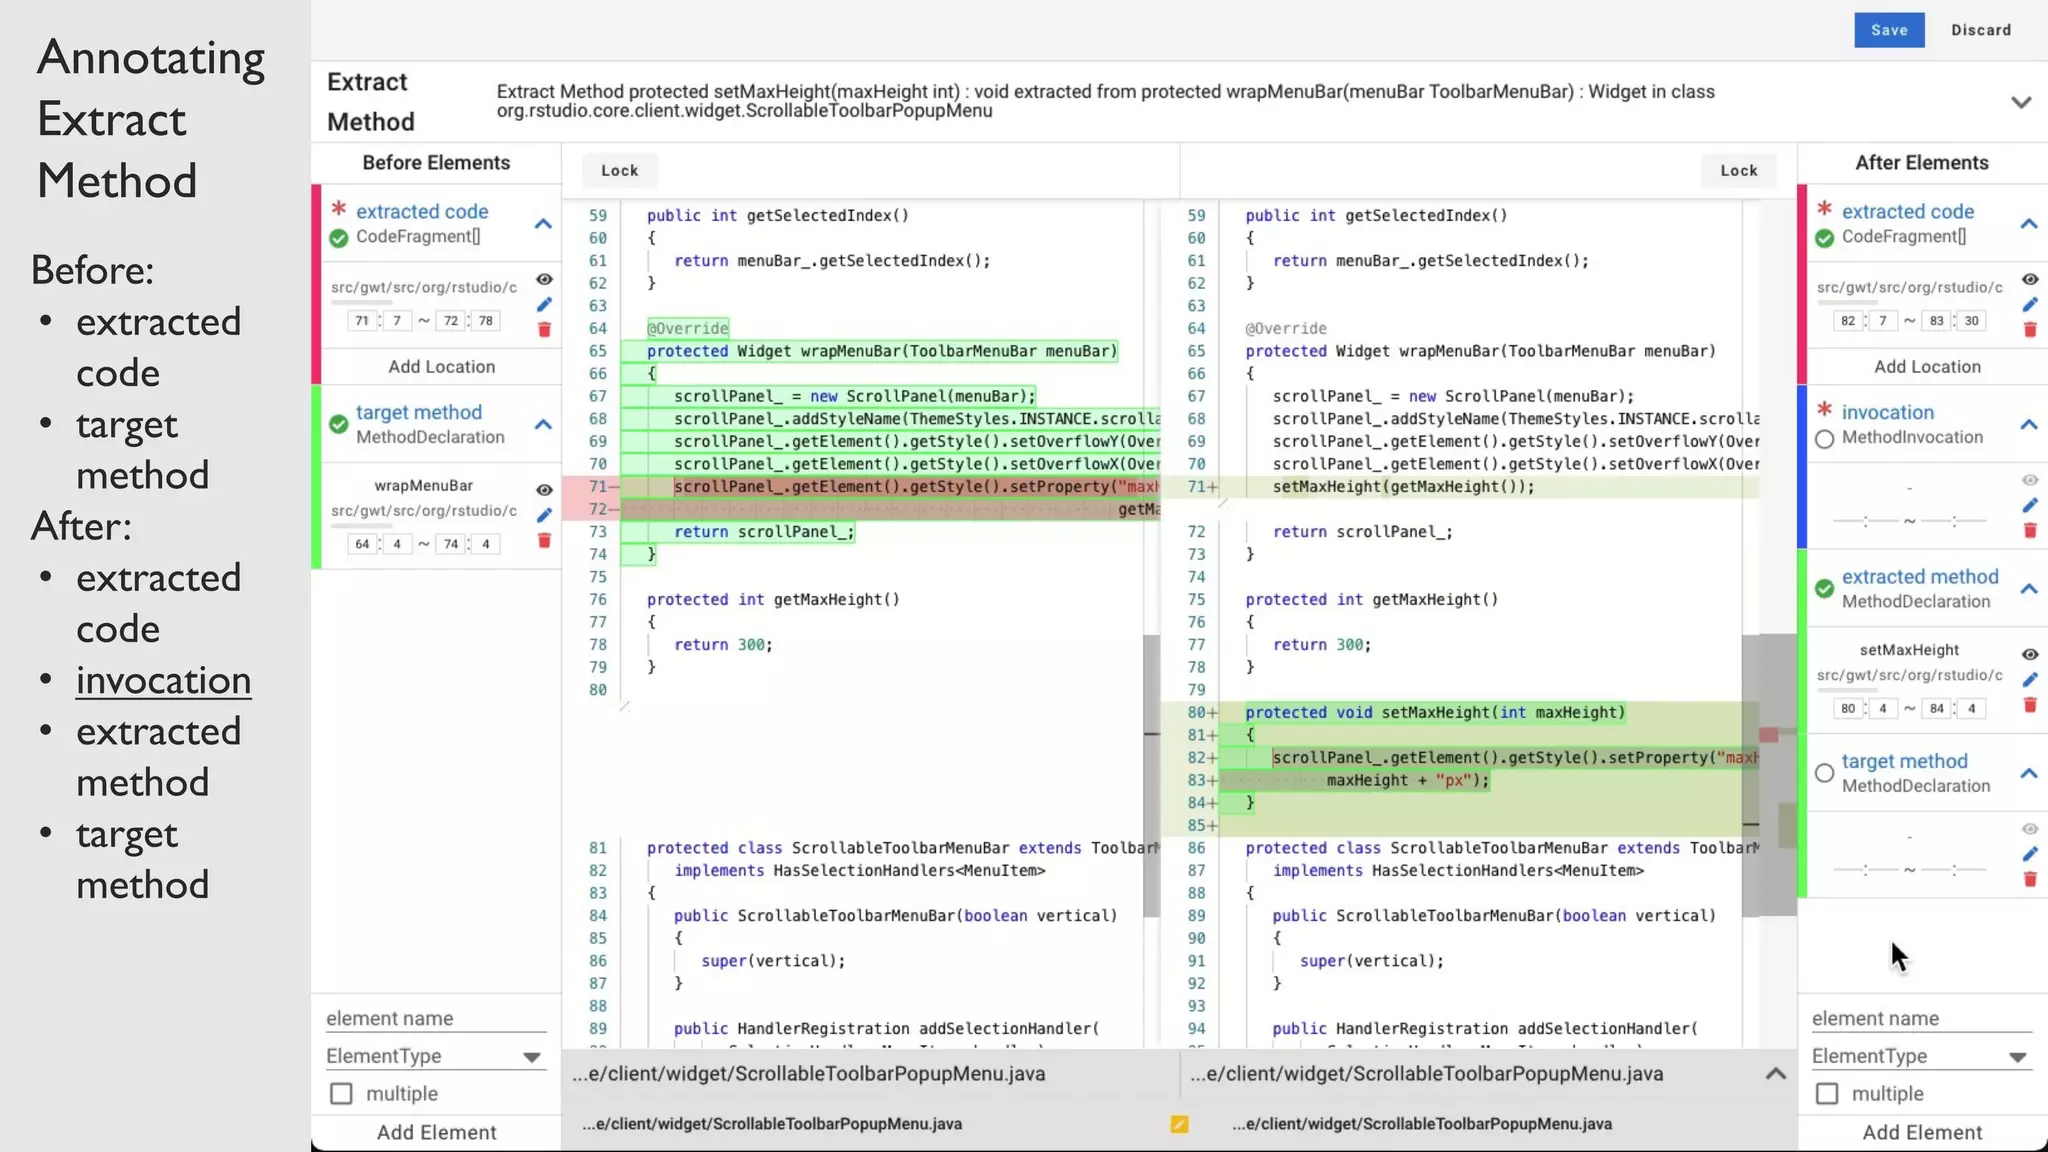Click the red change marker in overview ruler
Image resolution: width=2048 pixels, height=1152 pixels.
tap(1768, 735)
